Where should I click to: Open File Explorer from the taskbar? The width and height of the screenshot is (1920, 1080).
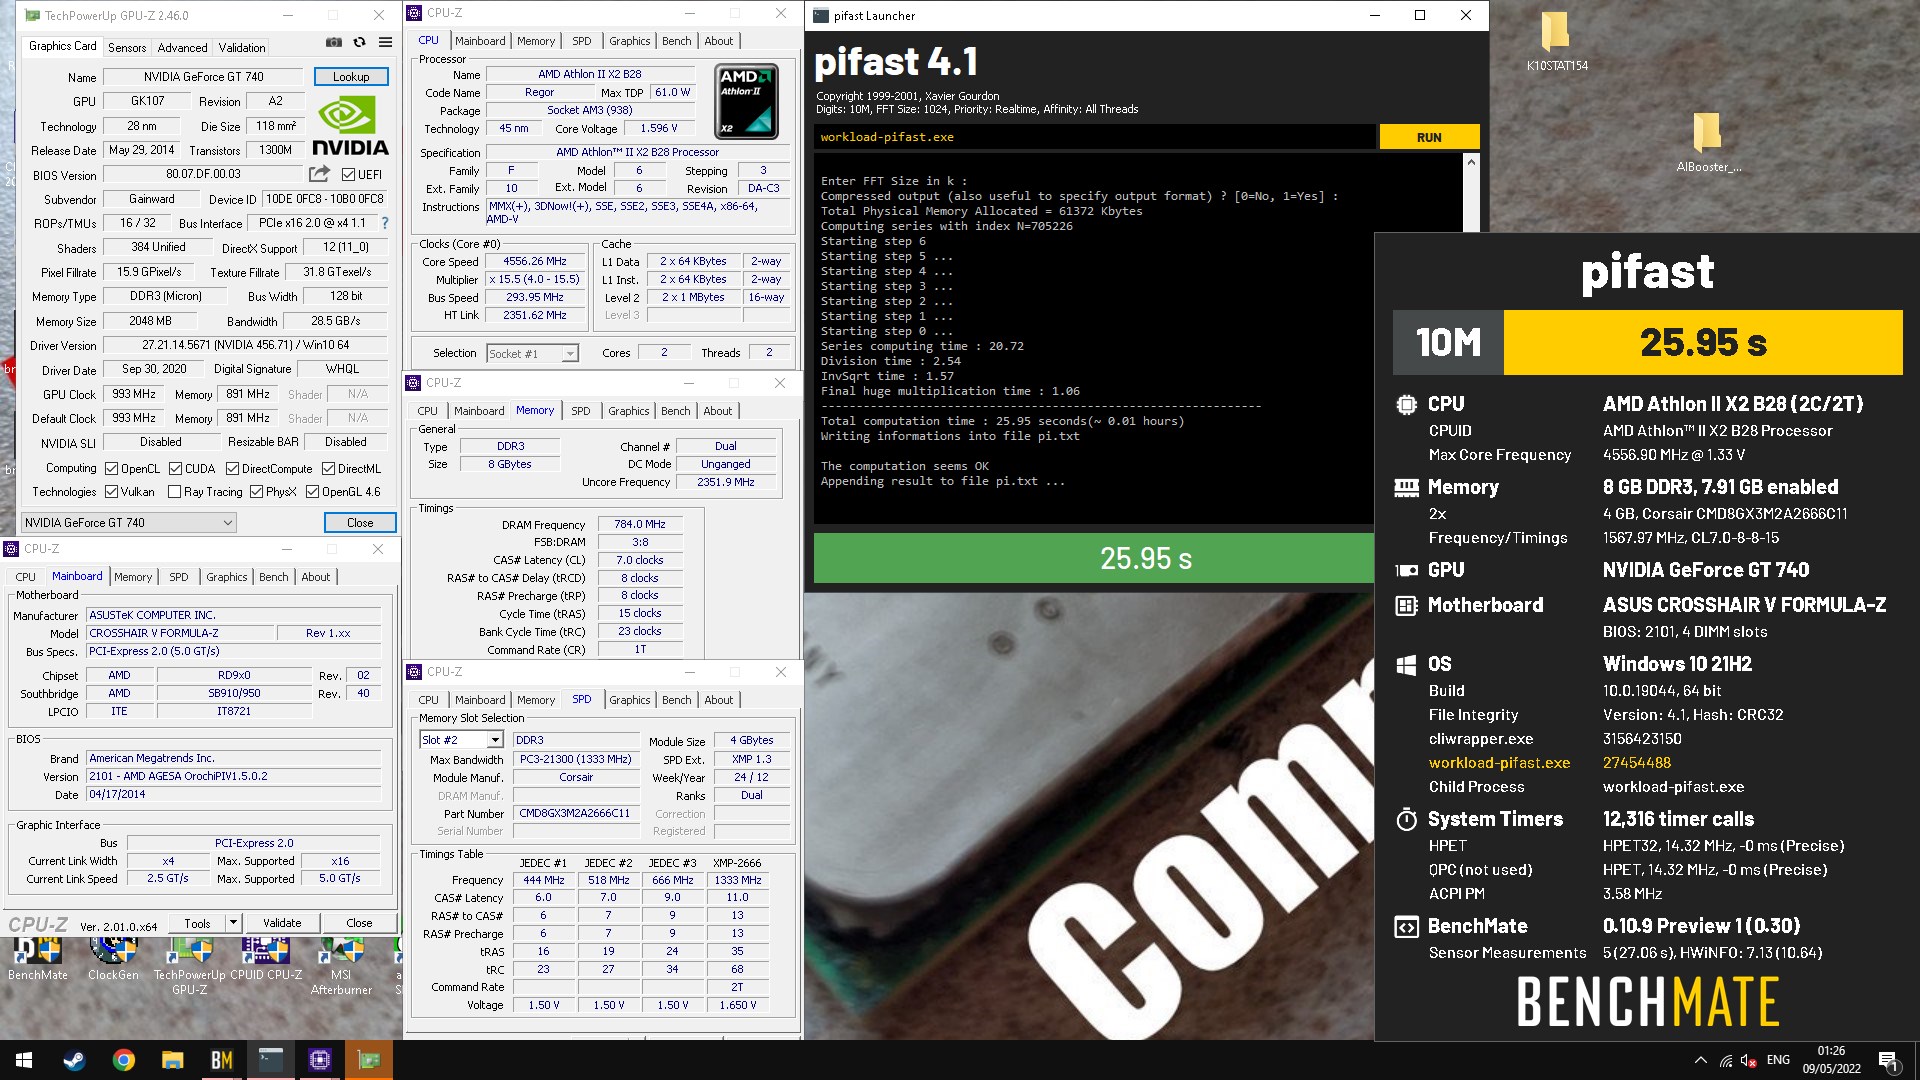coord(172,1060)
